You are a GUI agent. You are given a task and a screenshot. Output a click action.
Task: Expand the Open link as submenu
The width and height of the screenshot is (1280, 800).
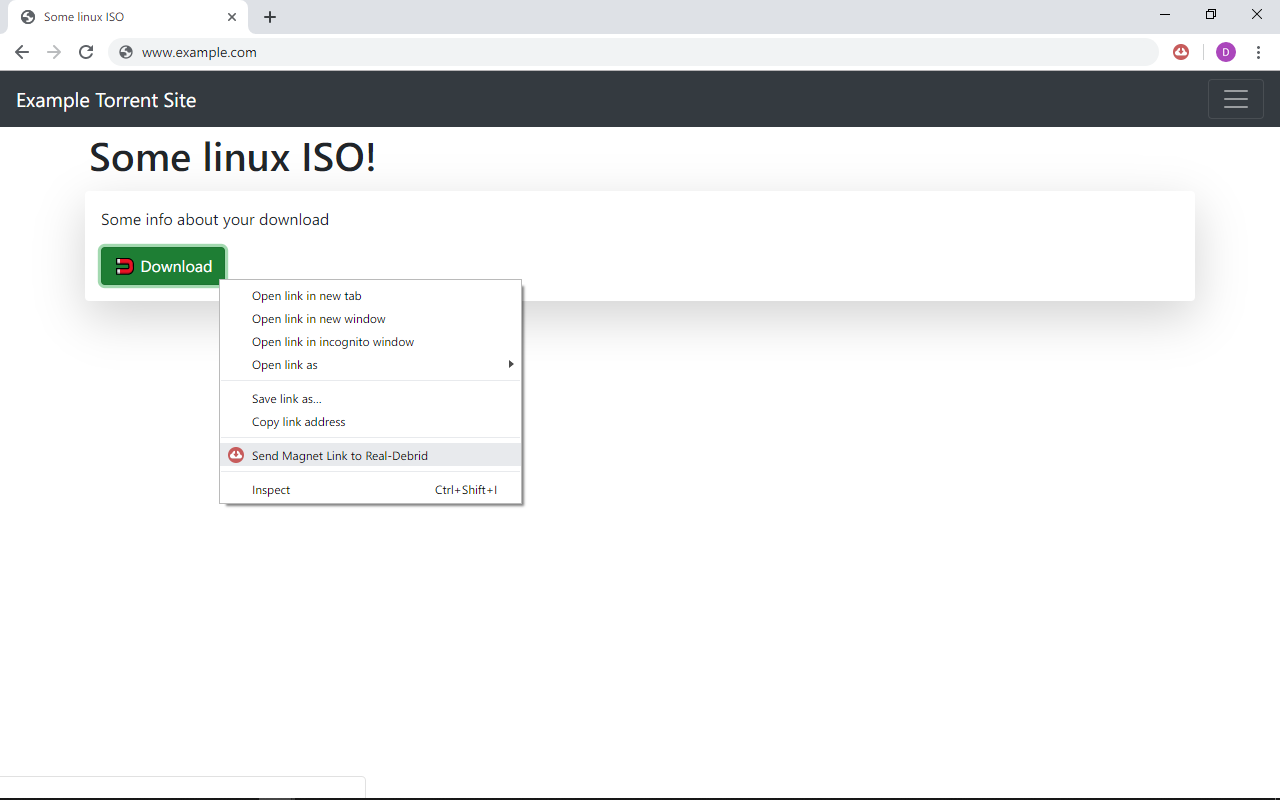284,364
